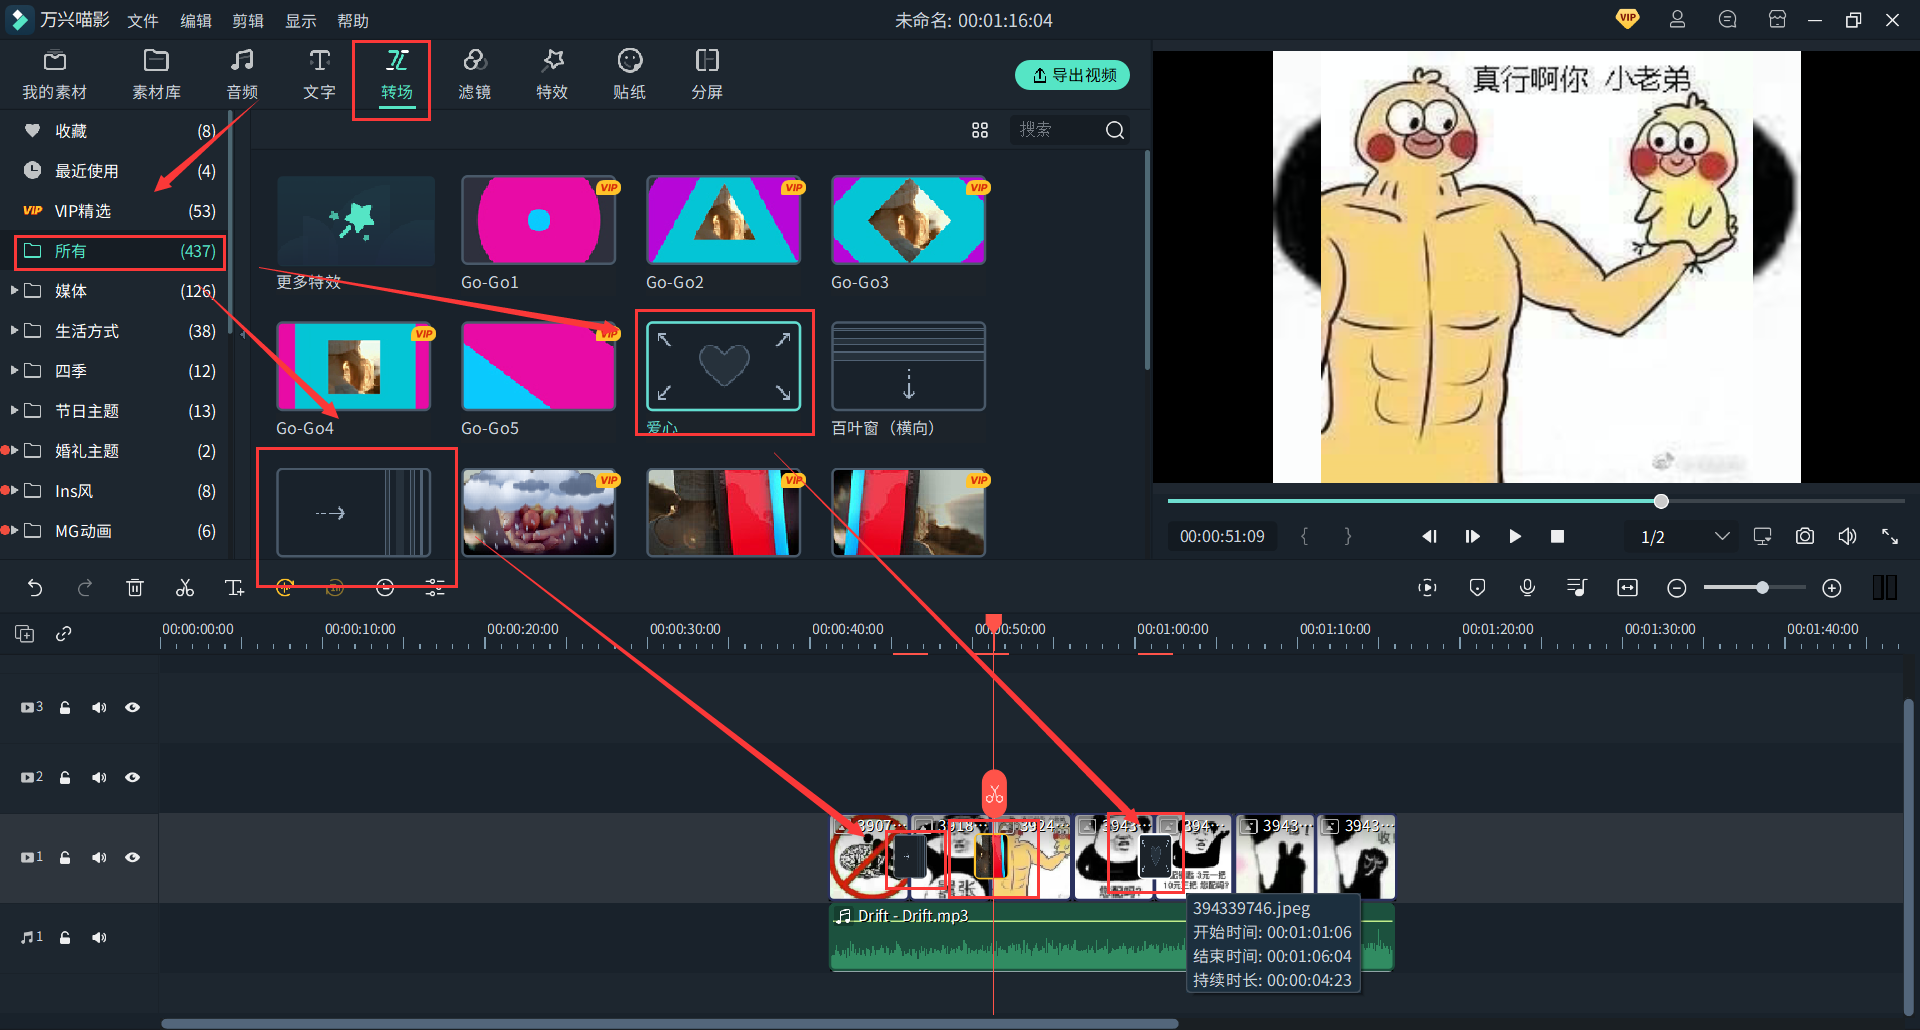Select the 百叶窗（横向）transition thumbnail
Image resolution: width=1920 pixels, height=1030 pixels.
pyautogui.click(x=908, y=366)
